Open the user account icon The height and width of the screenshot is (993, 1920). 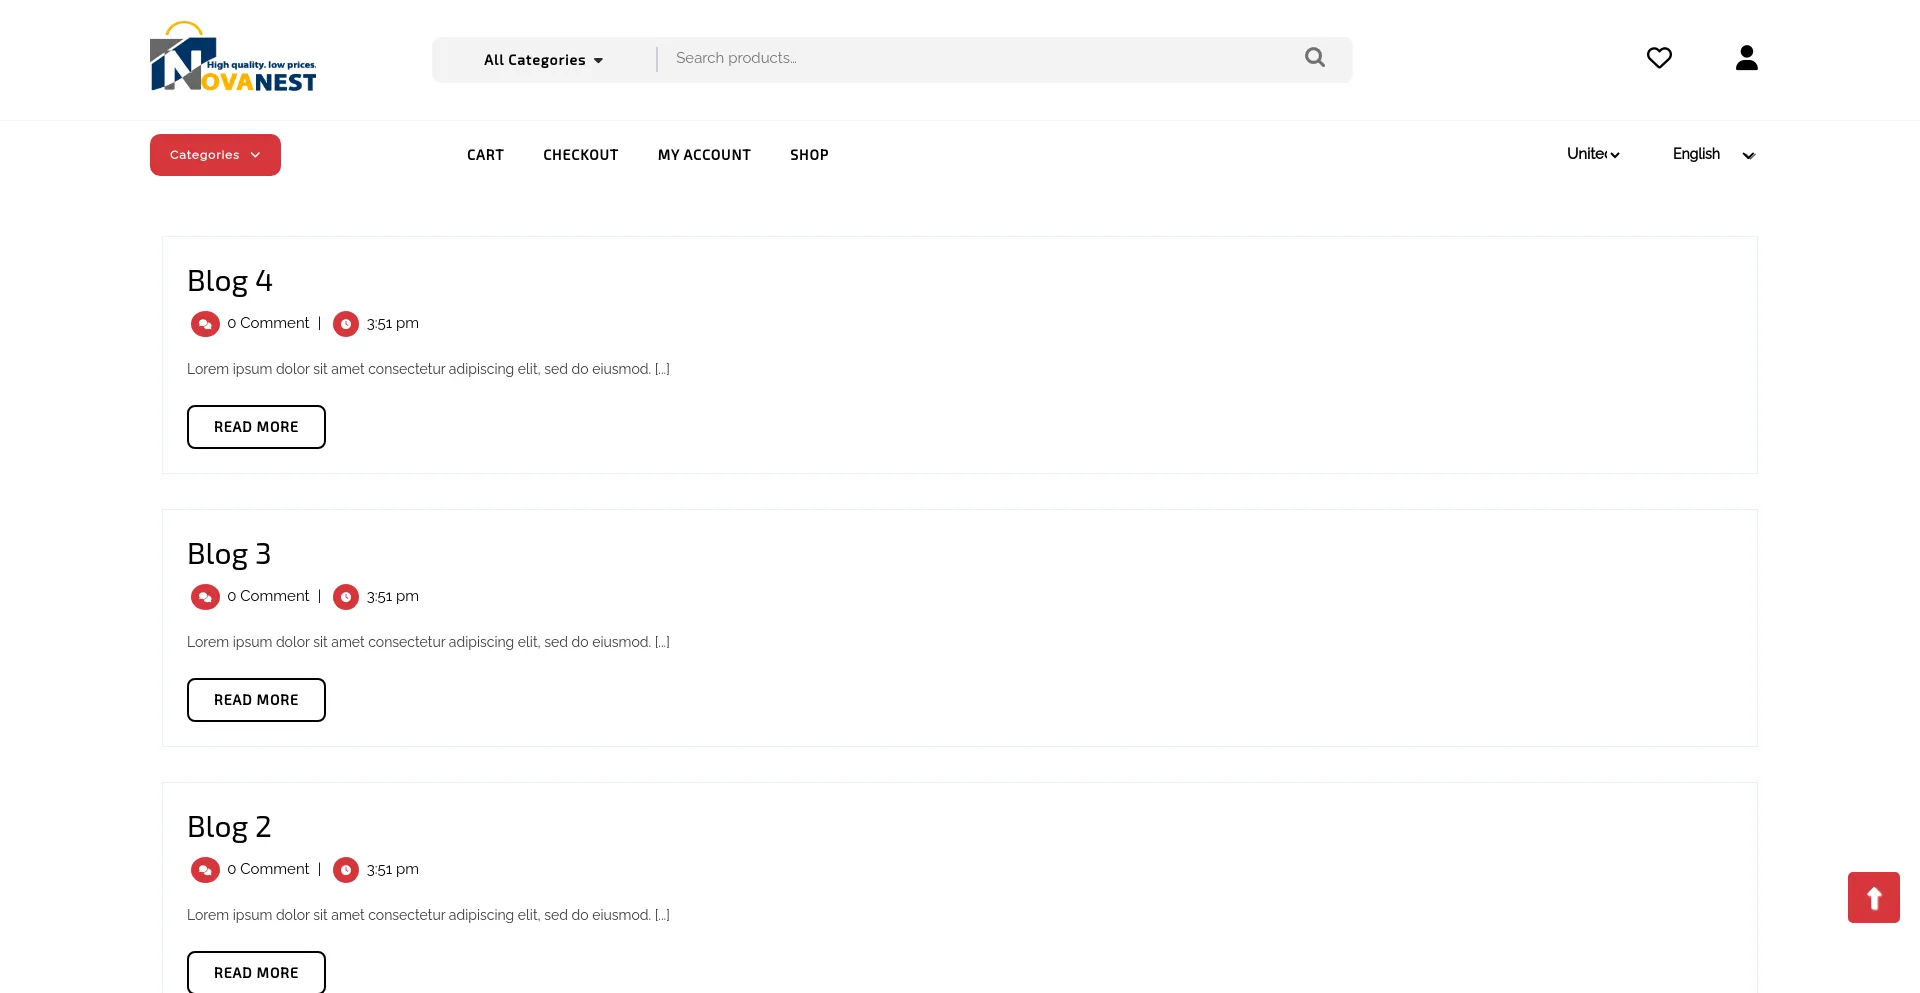1746,58
